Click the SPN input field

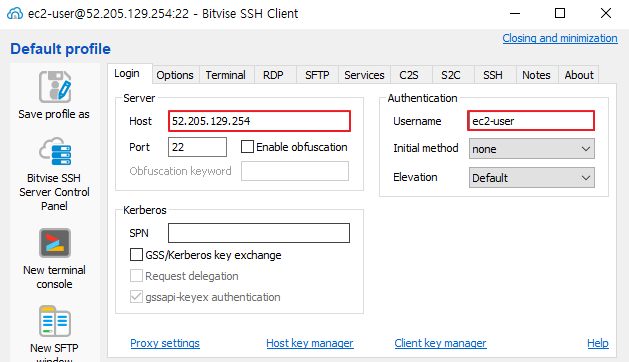[259, 233]
